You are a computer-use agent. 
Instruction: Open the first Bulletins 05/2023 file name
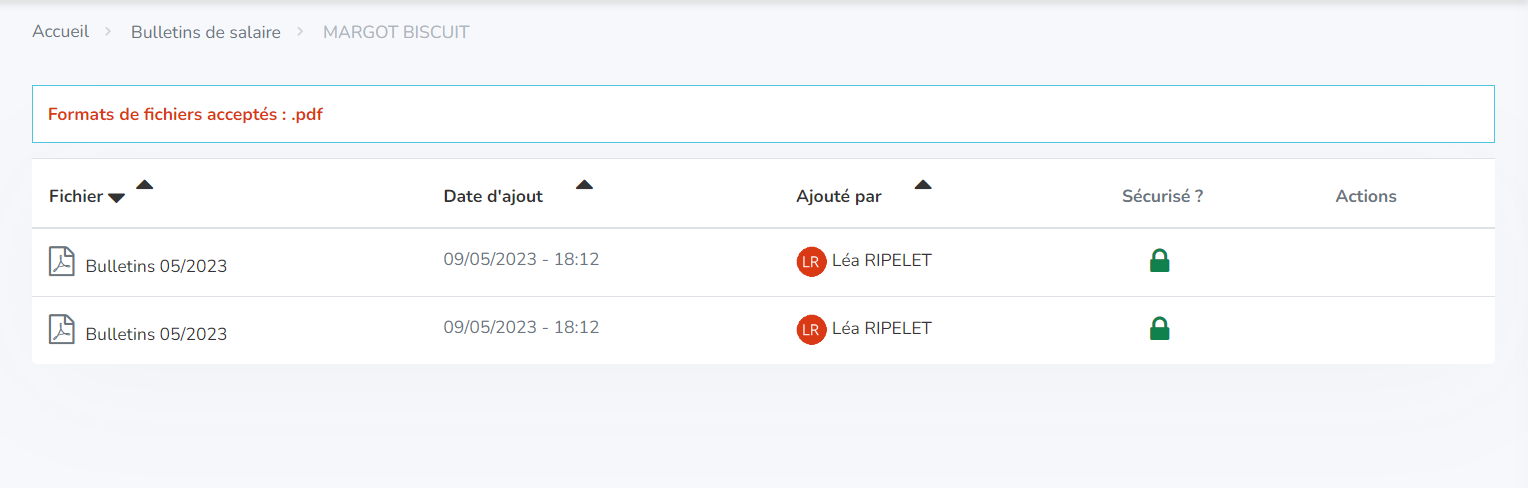point(156,266)
